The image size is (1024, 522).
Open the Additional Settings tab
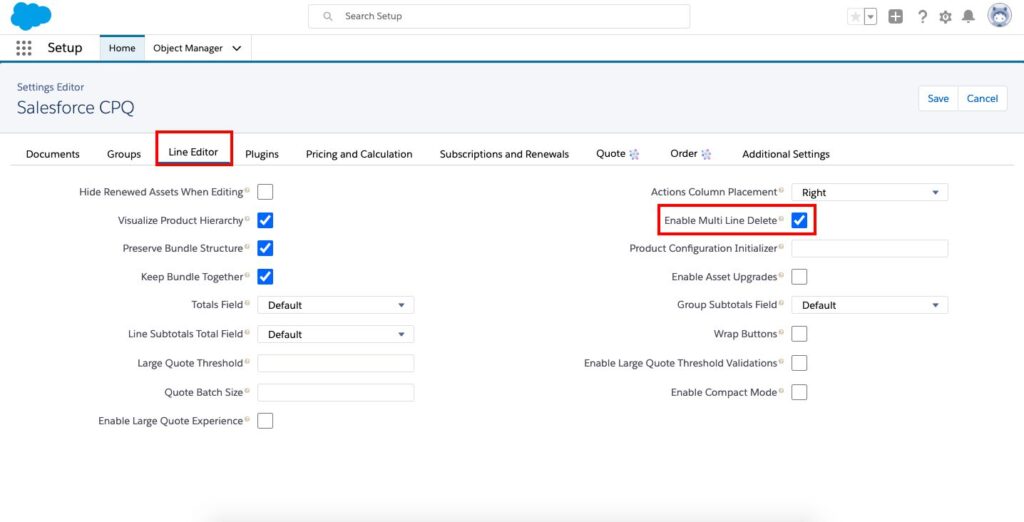[786, 154]
